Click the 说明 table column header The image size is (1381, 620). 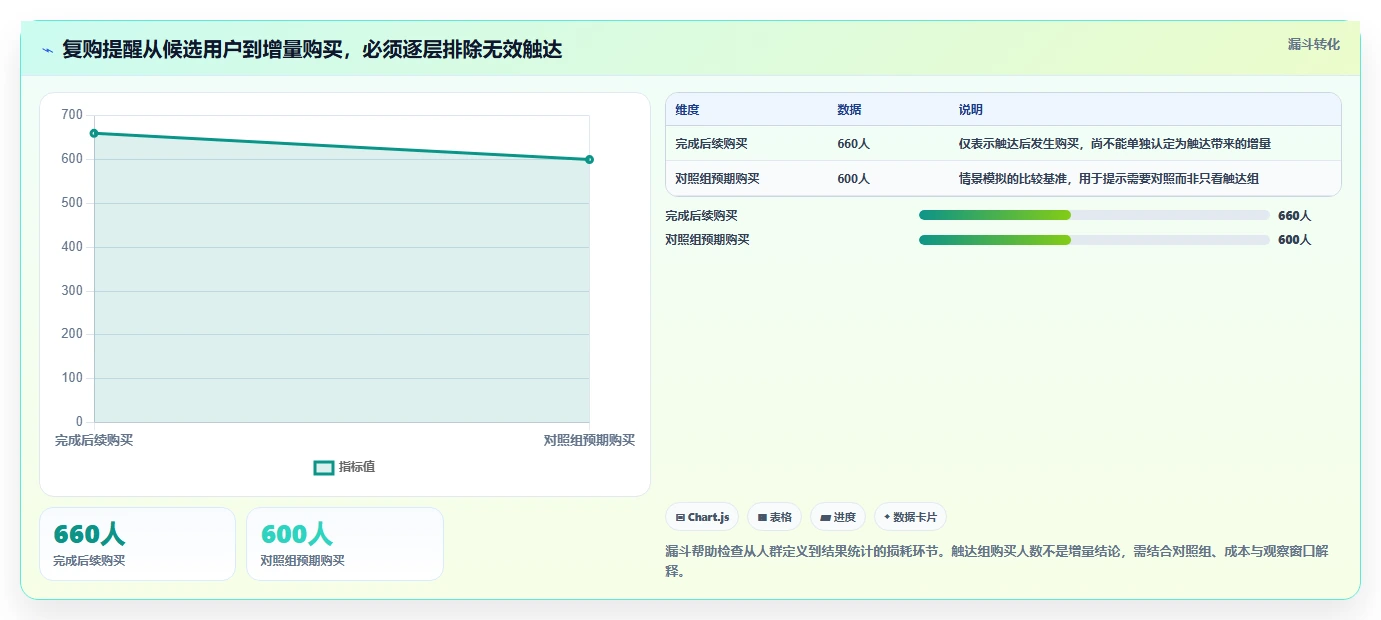click(970, 110)
